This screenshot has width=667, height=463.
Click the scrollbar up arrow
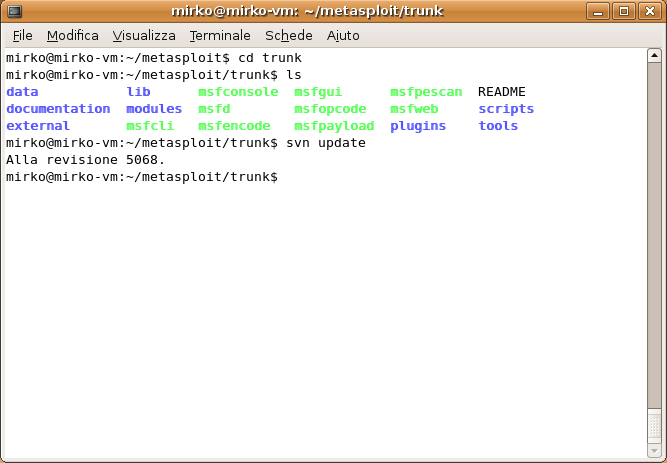pyautogui.click(x=654, y=56)
